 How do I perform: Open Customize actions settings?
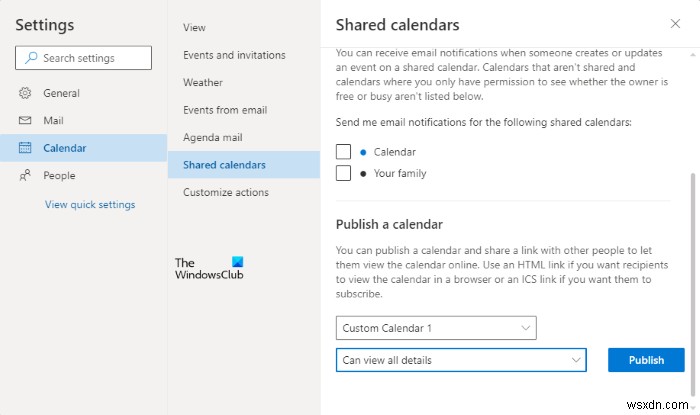tap(226, 192)
